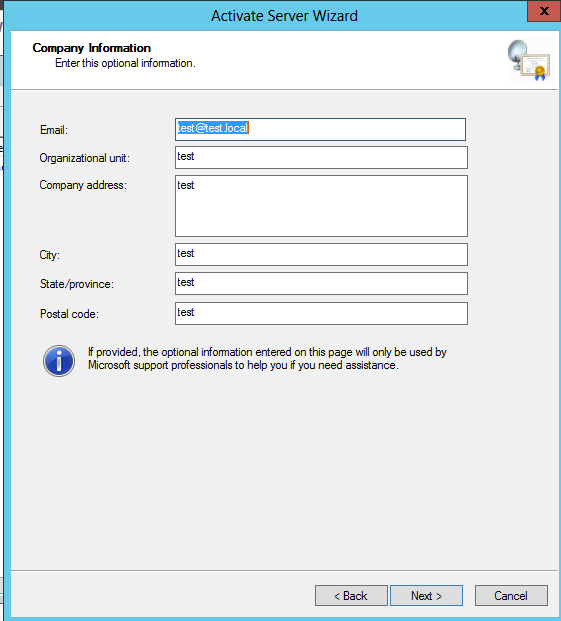This screenshot has width=561, height=621.
Task: Click the Company Information heading
Action: (91, 48)
